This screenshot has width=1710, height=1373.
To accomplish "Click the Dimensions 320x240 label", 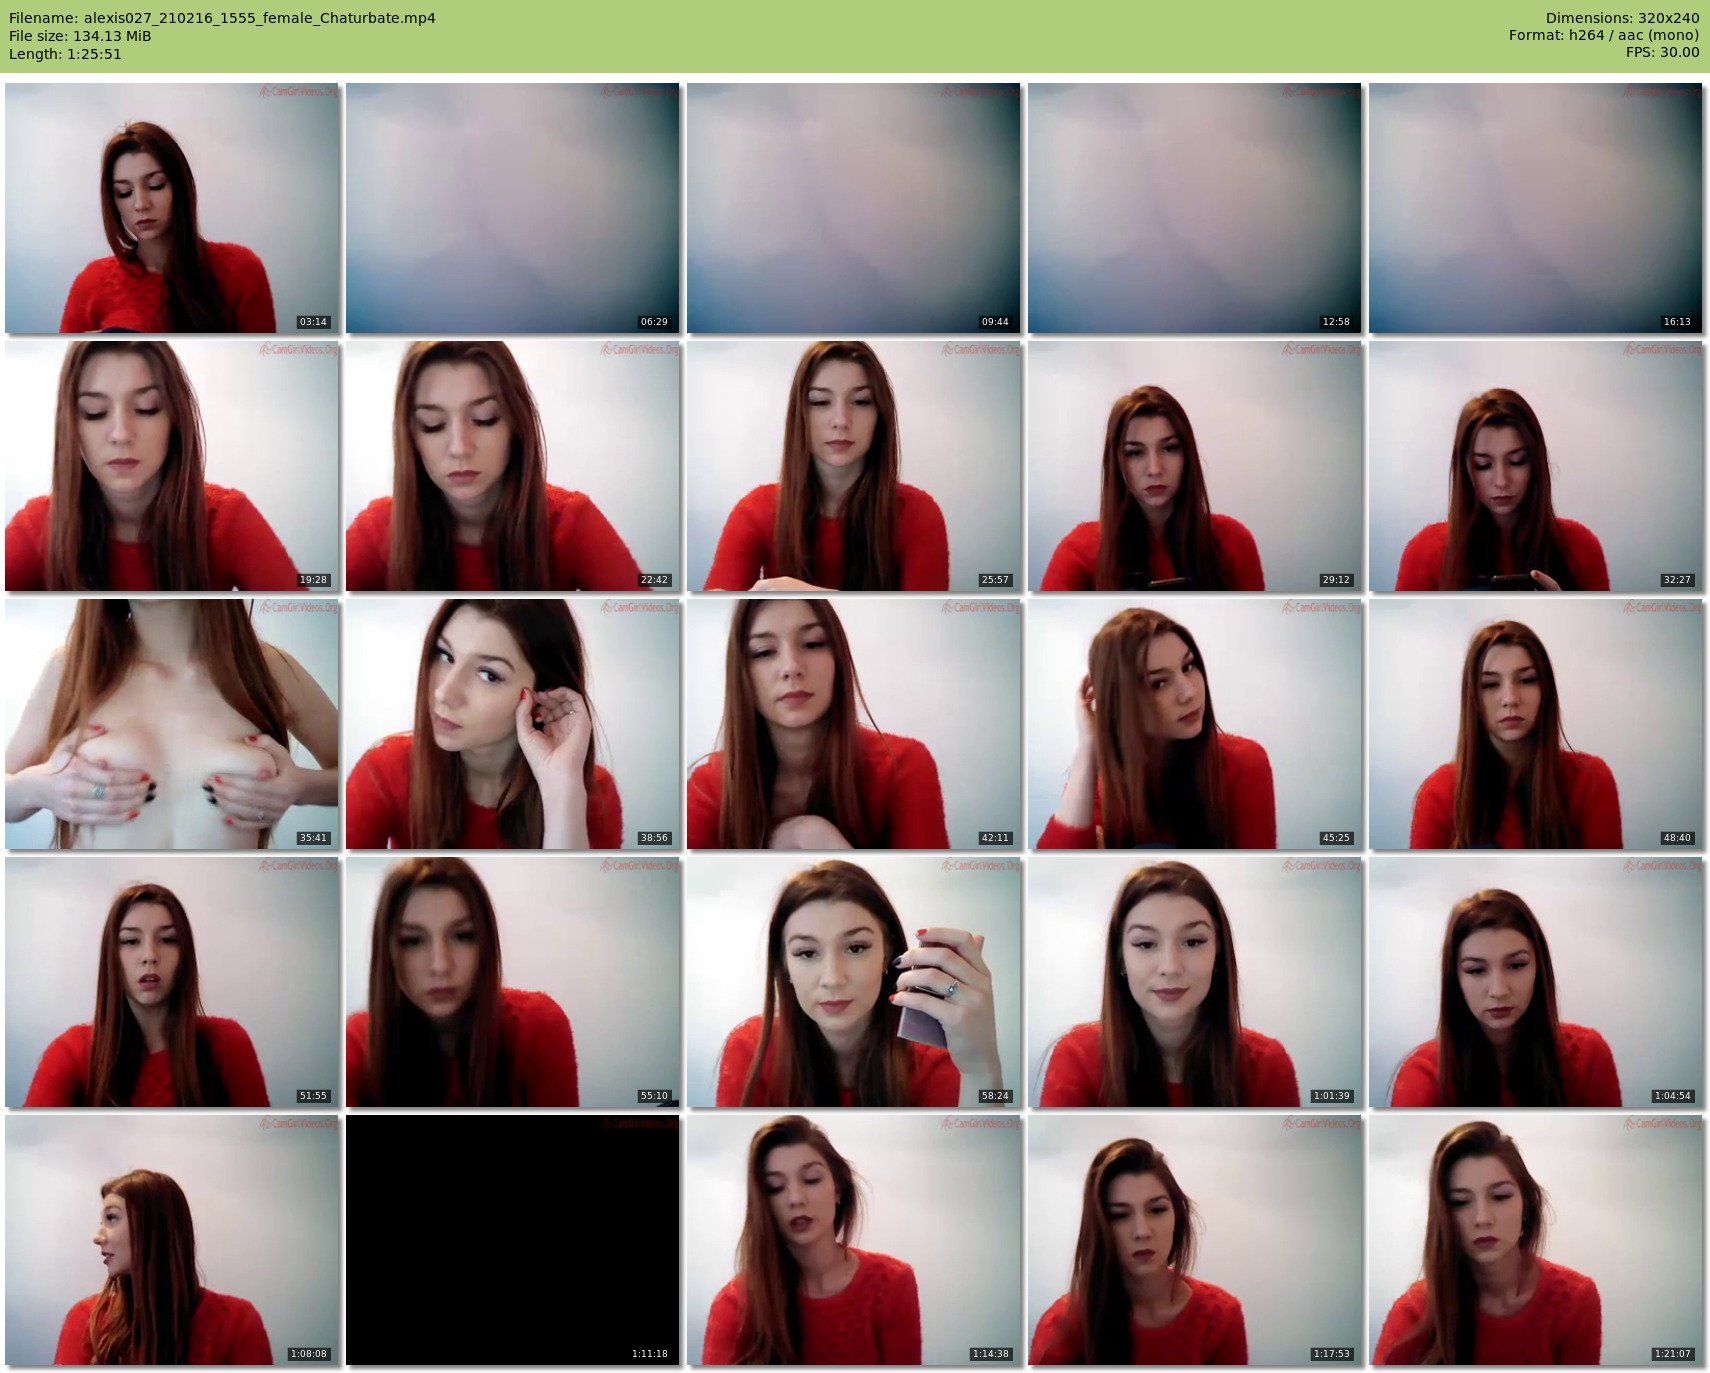I will click(1621, 18).
